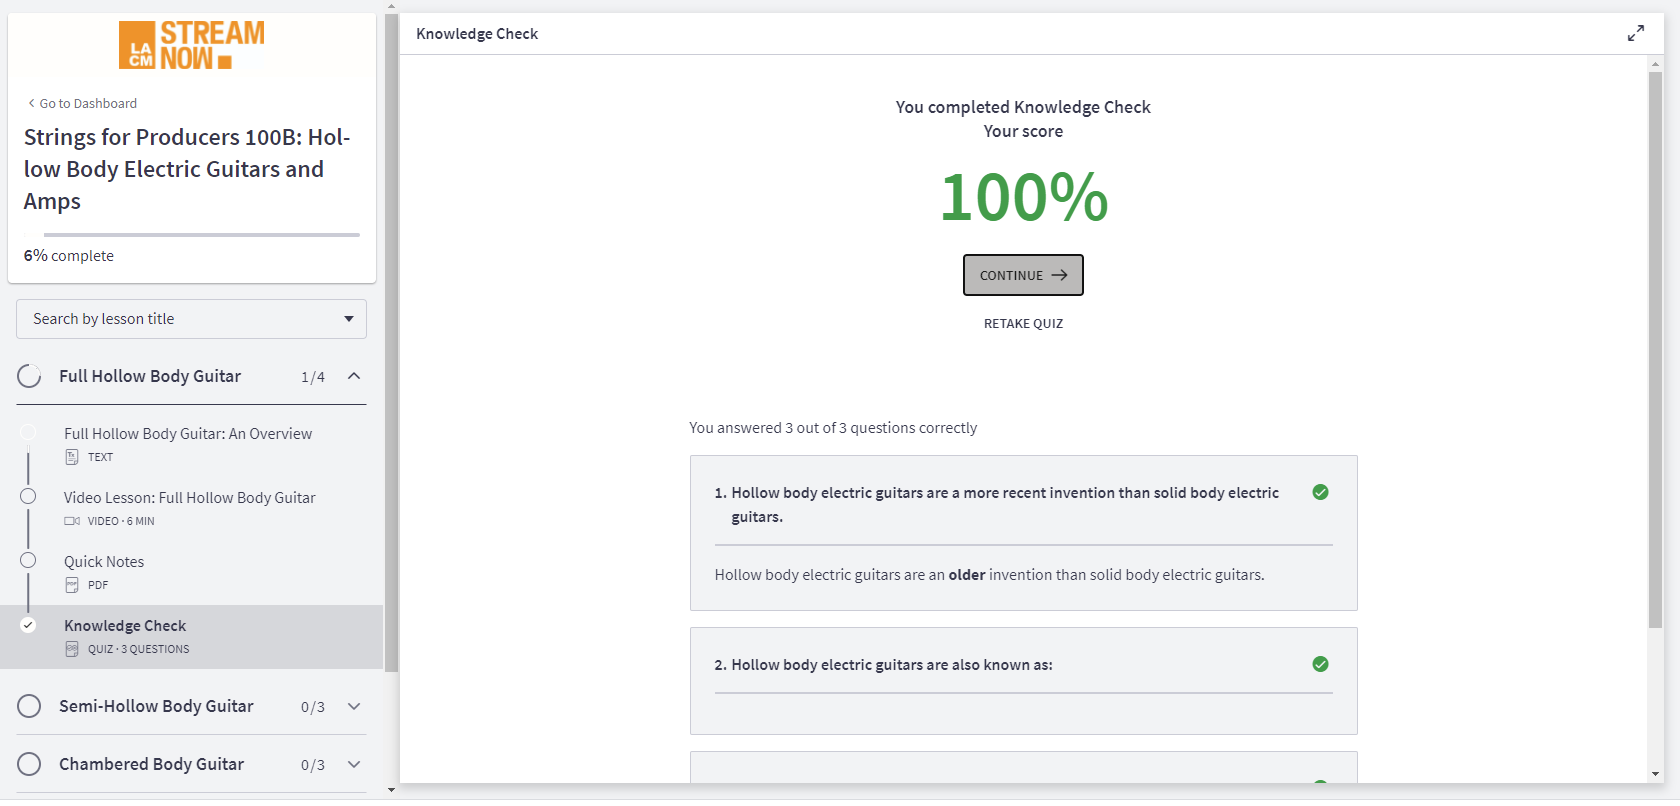Click question 2 'also known as' text
Screen dimensions: 1680x806
892,665
